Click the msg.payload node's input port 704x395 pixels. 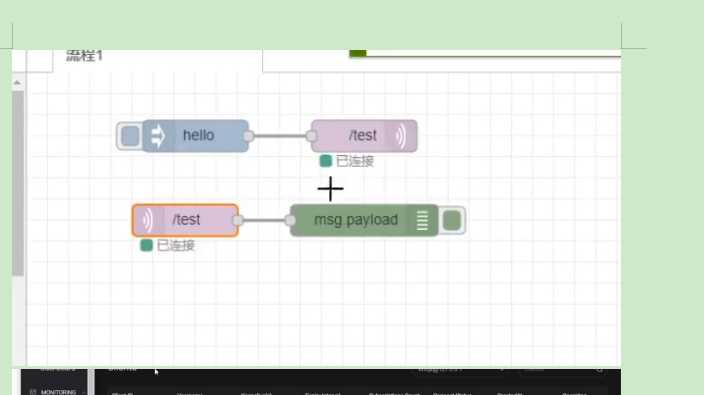pyautogui.click(x=290, y=220)
